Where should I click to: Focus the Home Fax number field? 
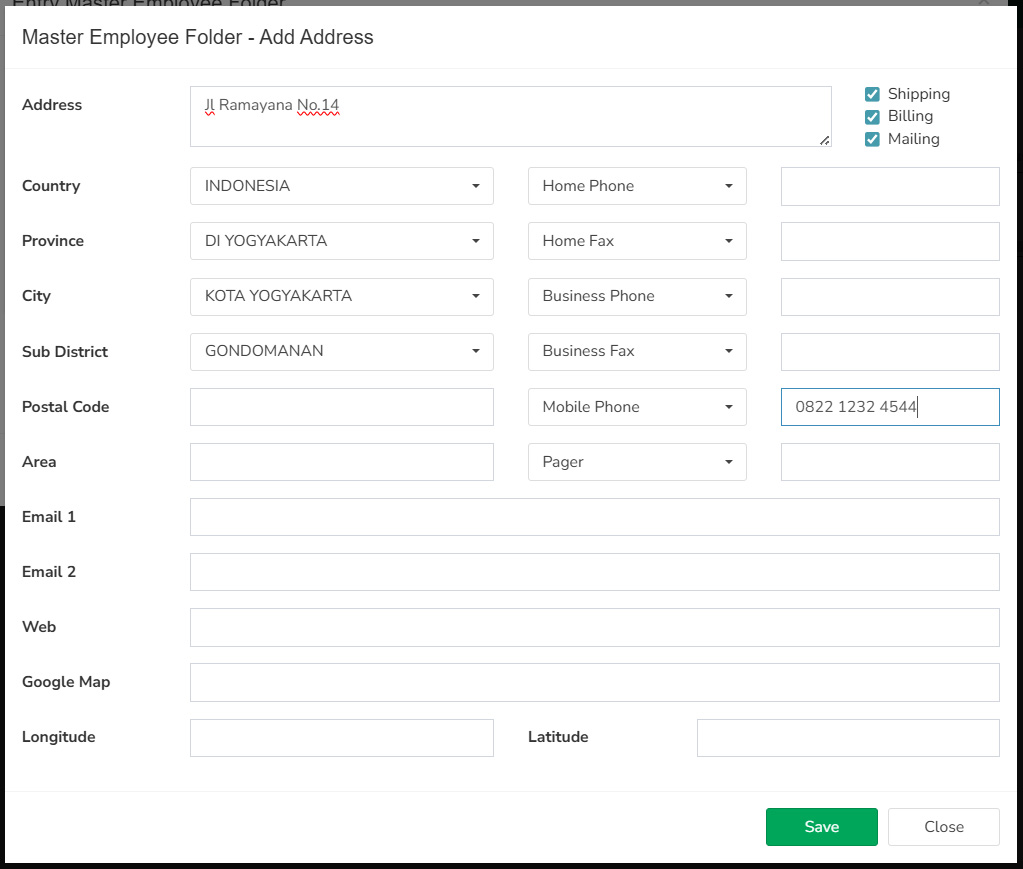[890, 241]
